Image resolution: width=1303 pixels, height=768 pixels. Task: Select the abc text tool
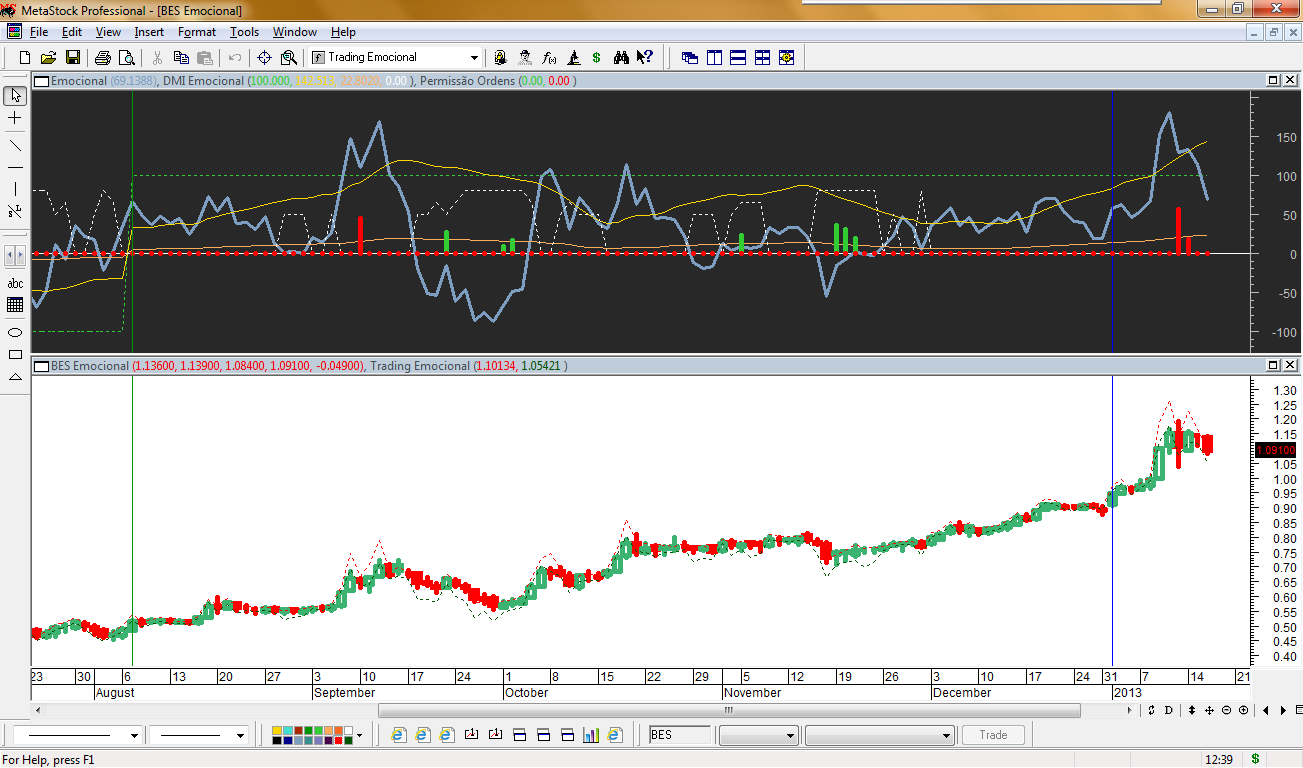(x=15, y=284)
